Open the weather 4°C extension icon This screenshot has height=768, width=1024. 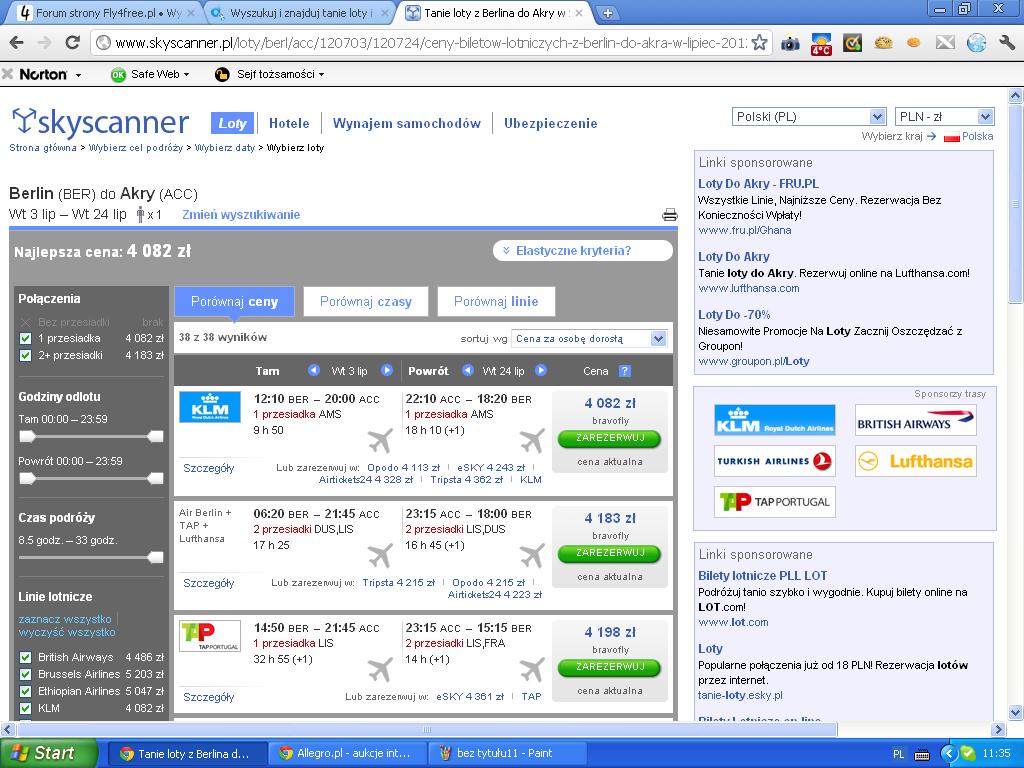point(821,44)
